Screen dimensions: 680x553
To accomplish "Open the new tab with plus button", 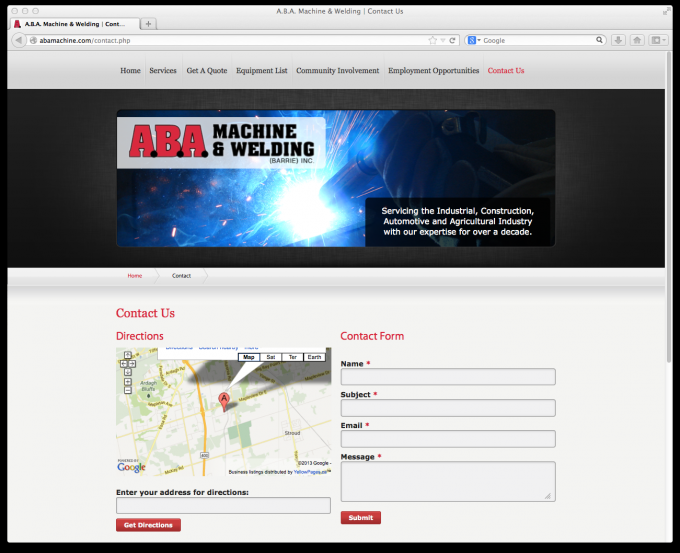I will click(148, 23).
